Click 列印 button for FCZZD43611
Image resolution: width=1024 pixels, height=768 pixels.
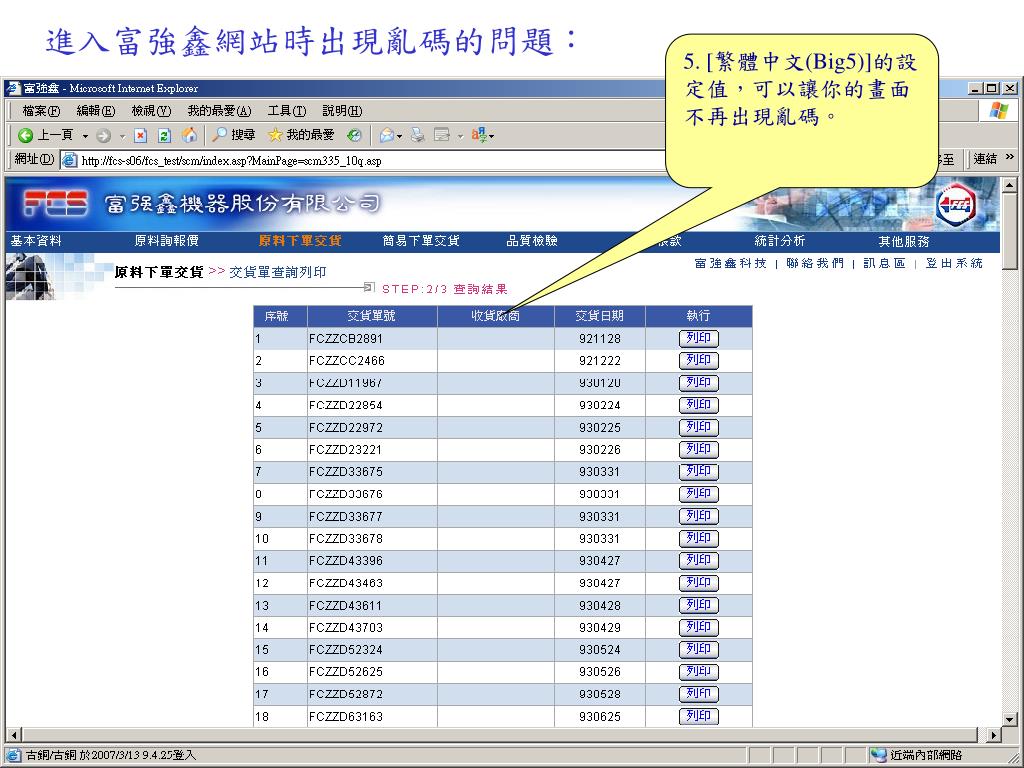click(698, 605)
